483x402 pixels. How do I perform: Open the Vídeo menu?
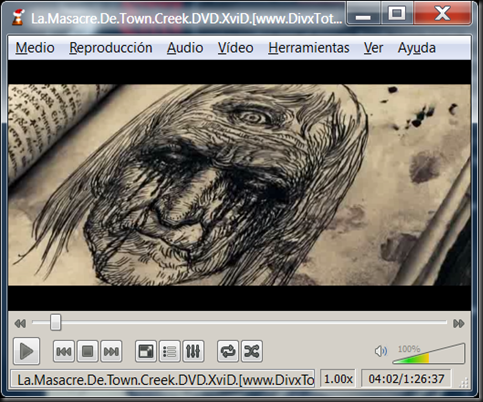point(236,48)
